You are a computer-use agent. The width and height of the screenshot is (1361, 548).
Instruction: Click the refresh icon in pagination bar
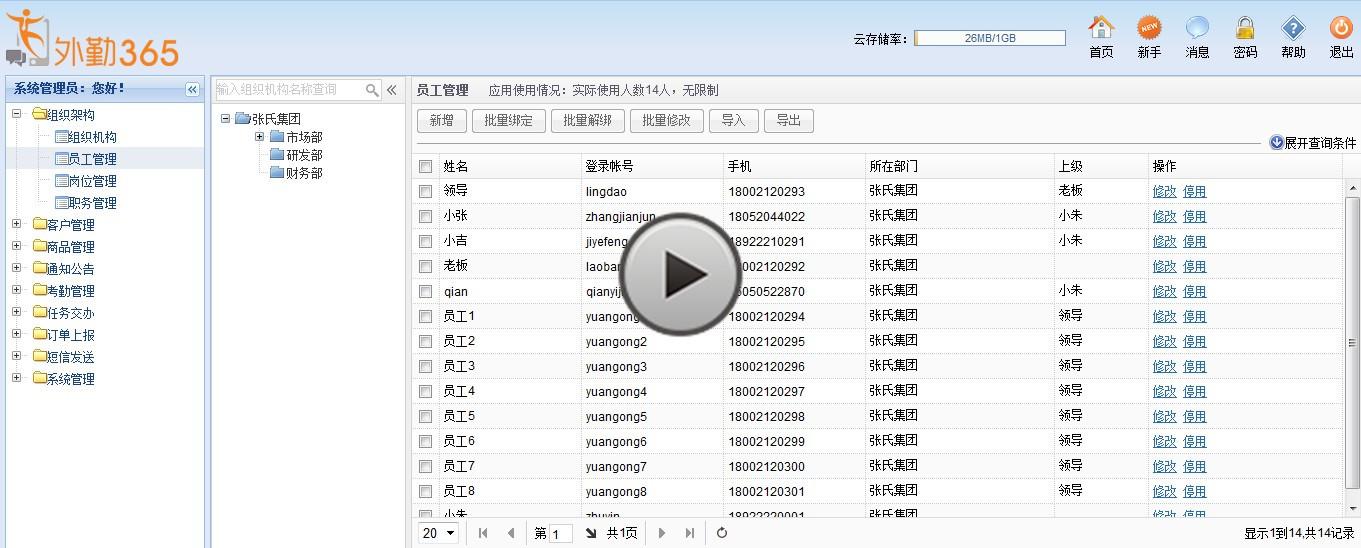click(x=722, y=533)
